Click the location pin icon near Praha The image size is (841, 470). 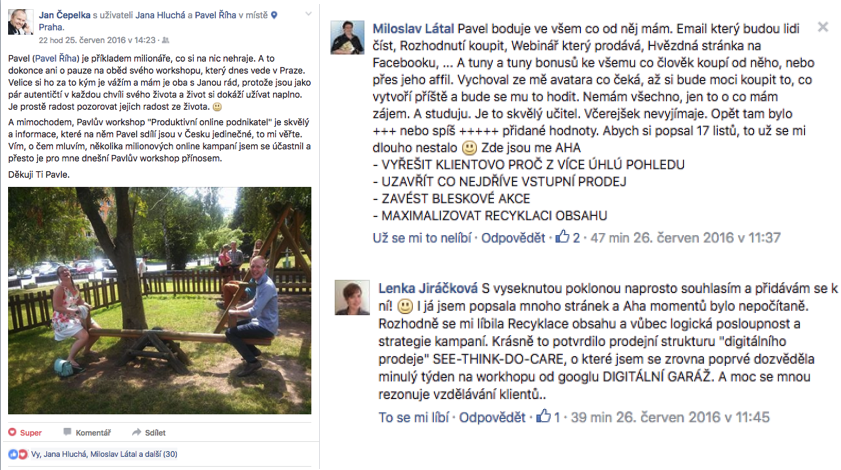pyautogui.click(x=274, y=16)
